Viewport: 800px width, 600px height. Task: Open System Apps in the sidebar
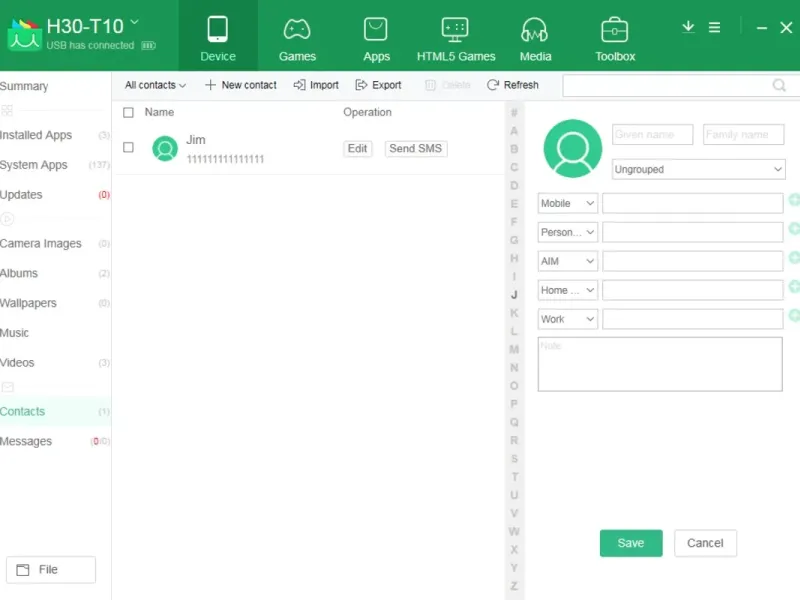[55, 165]
